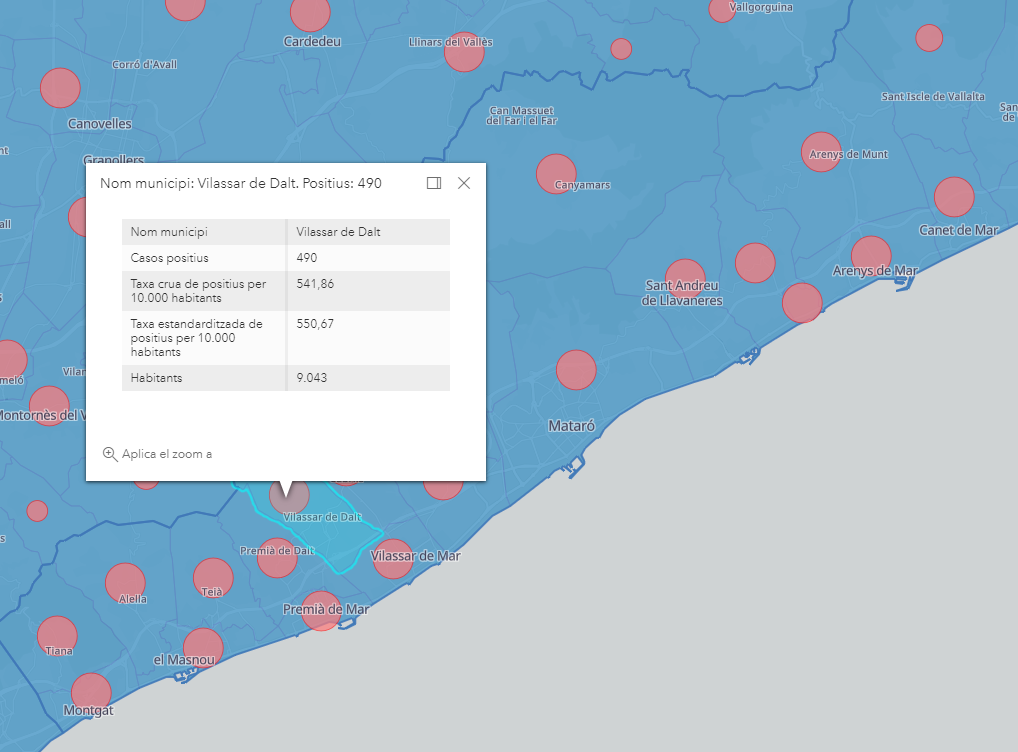Click the Granollers map label

pos(114,159)
